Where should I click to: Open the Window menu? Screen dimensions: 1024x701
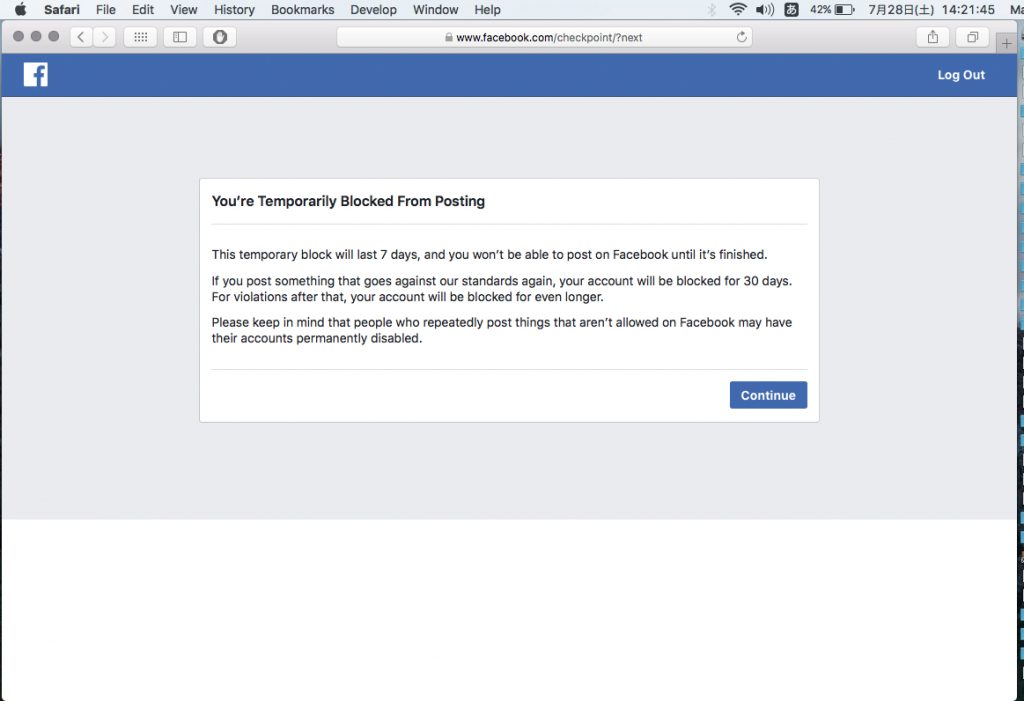click(435, 10)
